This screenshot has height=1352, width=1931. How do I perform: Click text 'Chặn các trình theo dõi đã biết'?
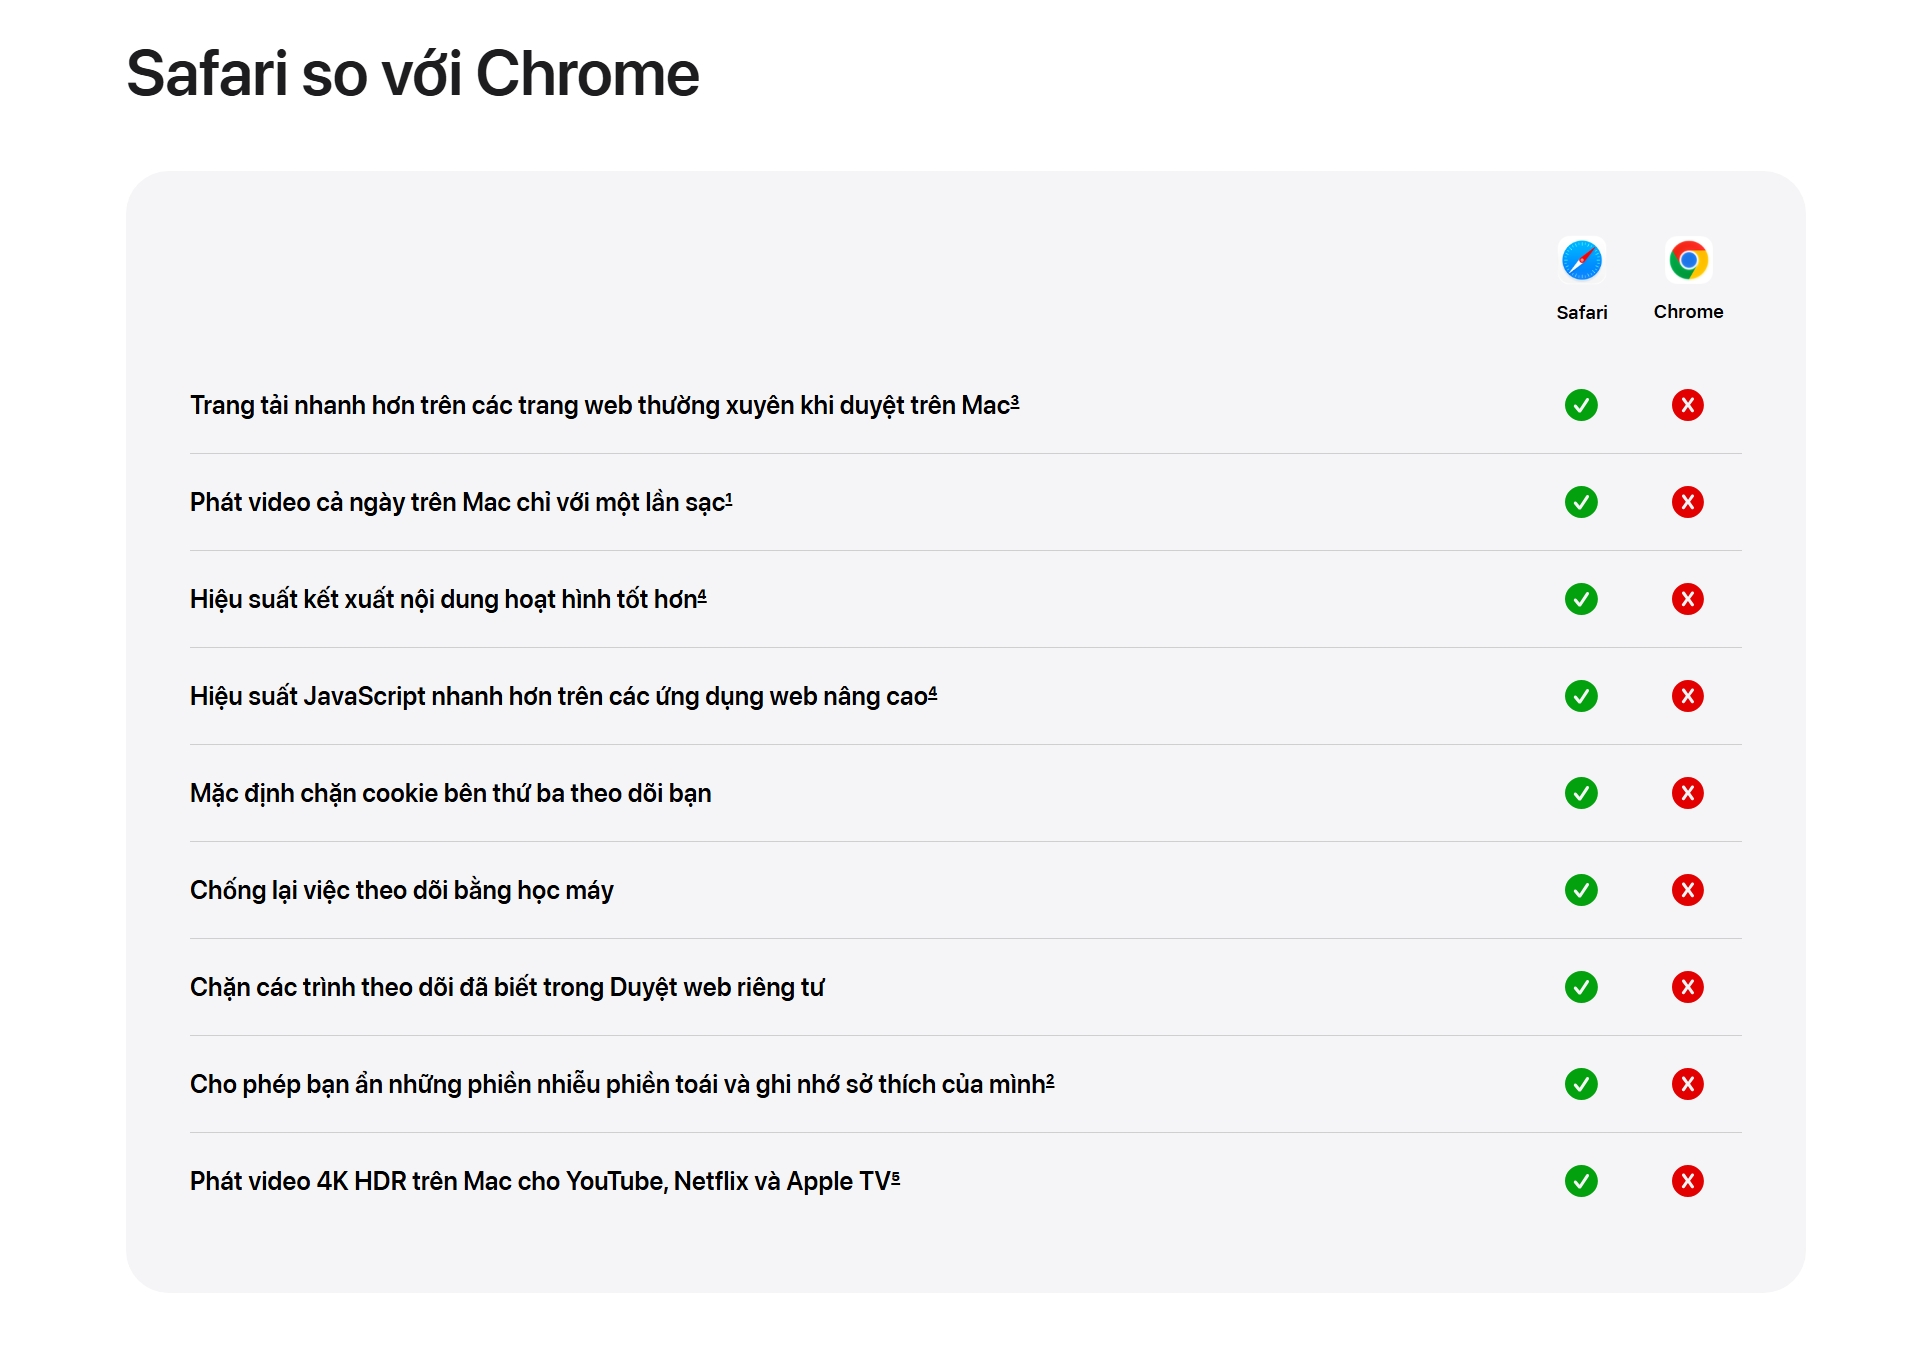[x=363, y=987]
